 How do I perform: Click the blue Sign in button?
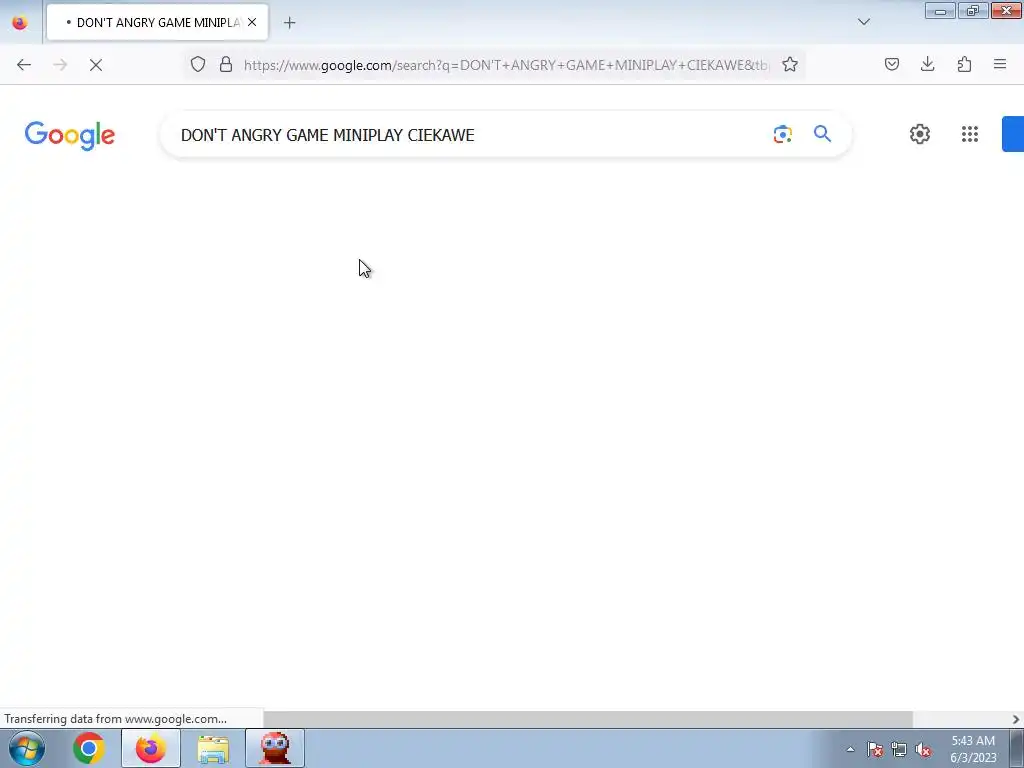tap(1013, 134)
